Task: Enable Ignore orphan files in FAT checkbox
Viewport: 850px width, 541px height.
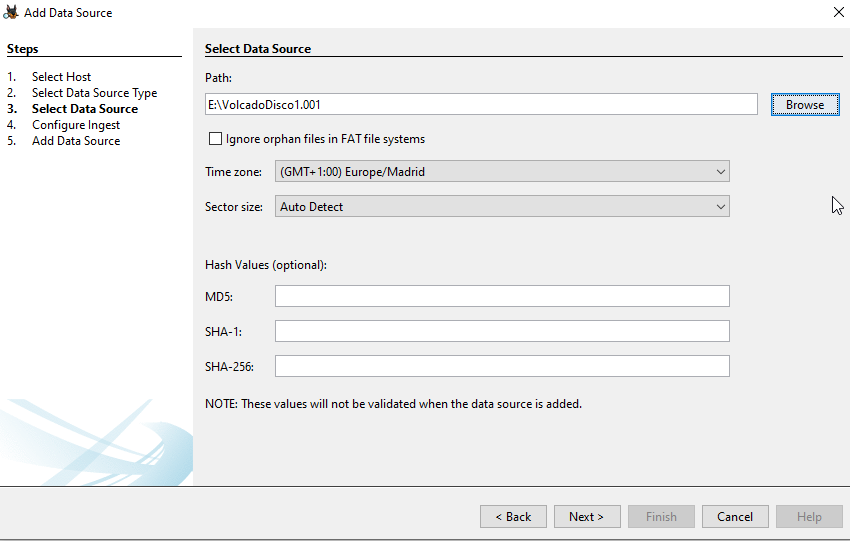Action: (215, 139)
